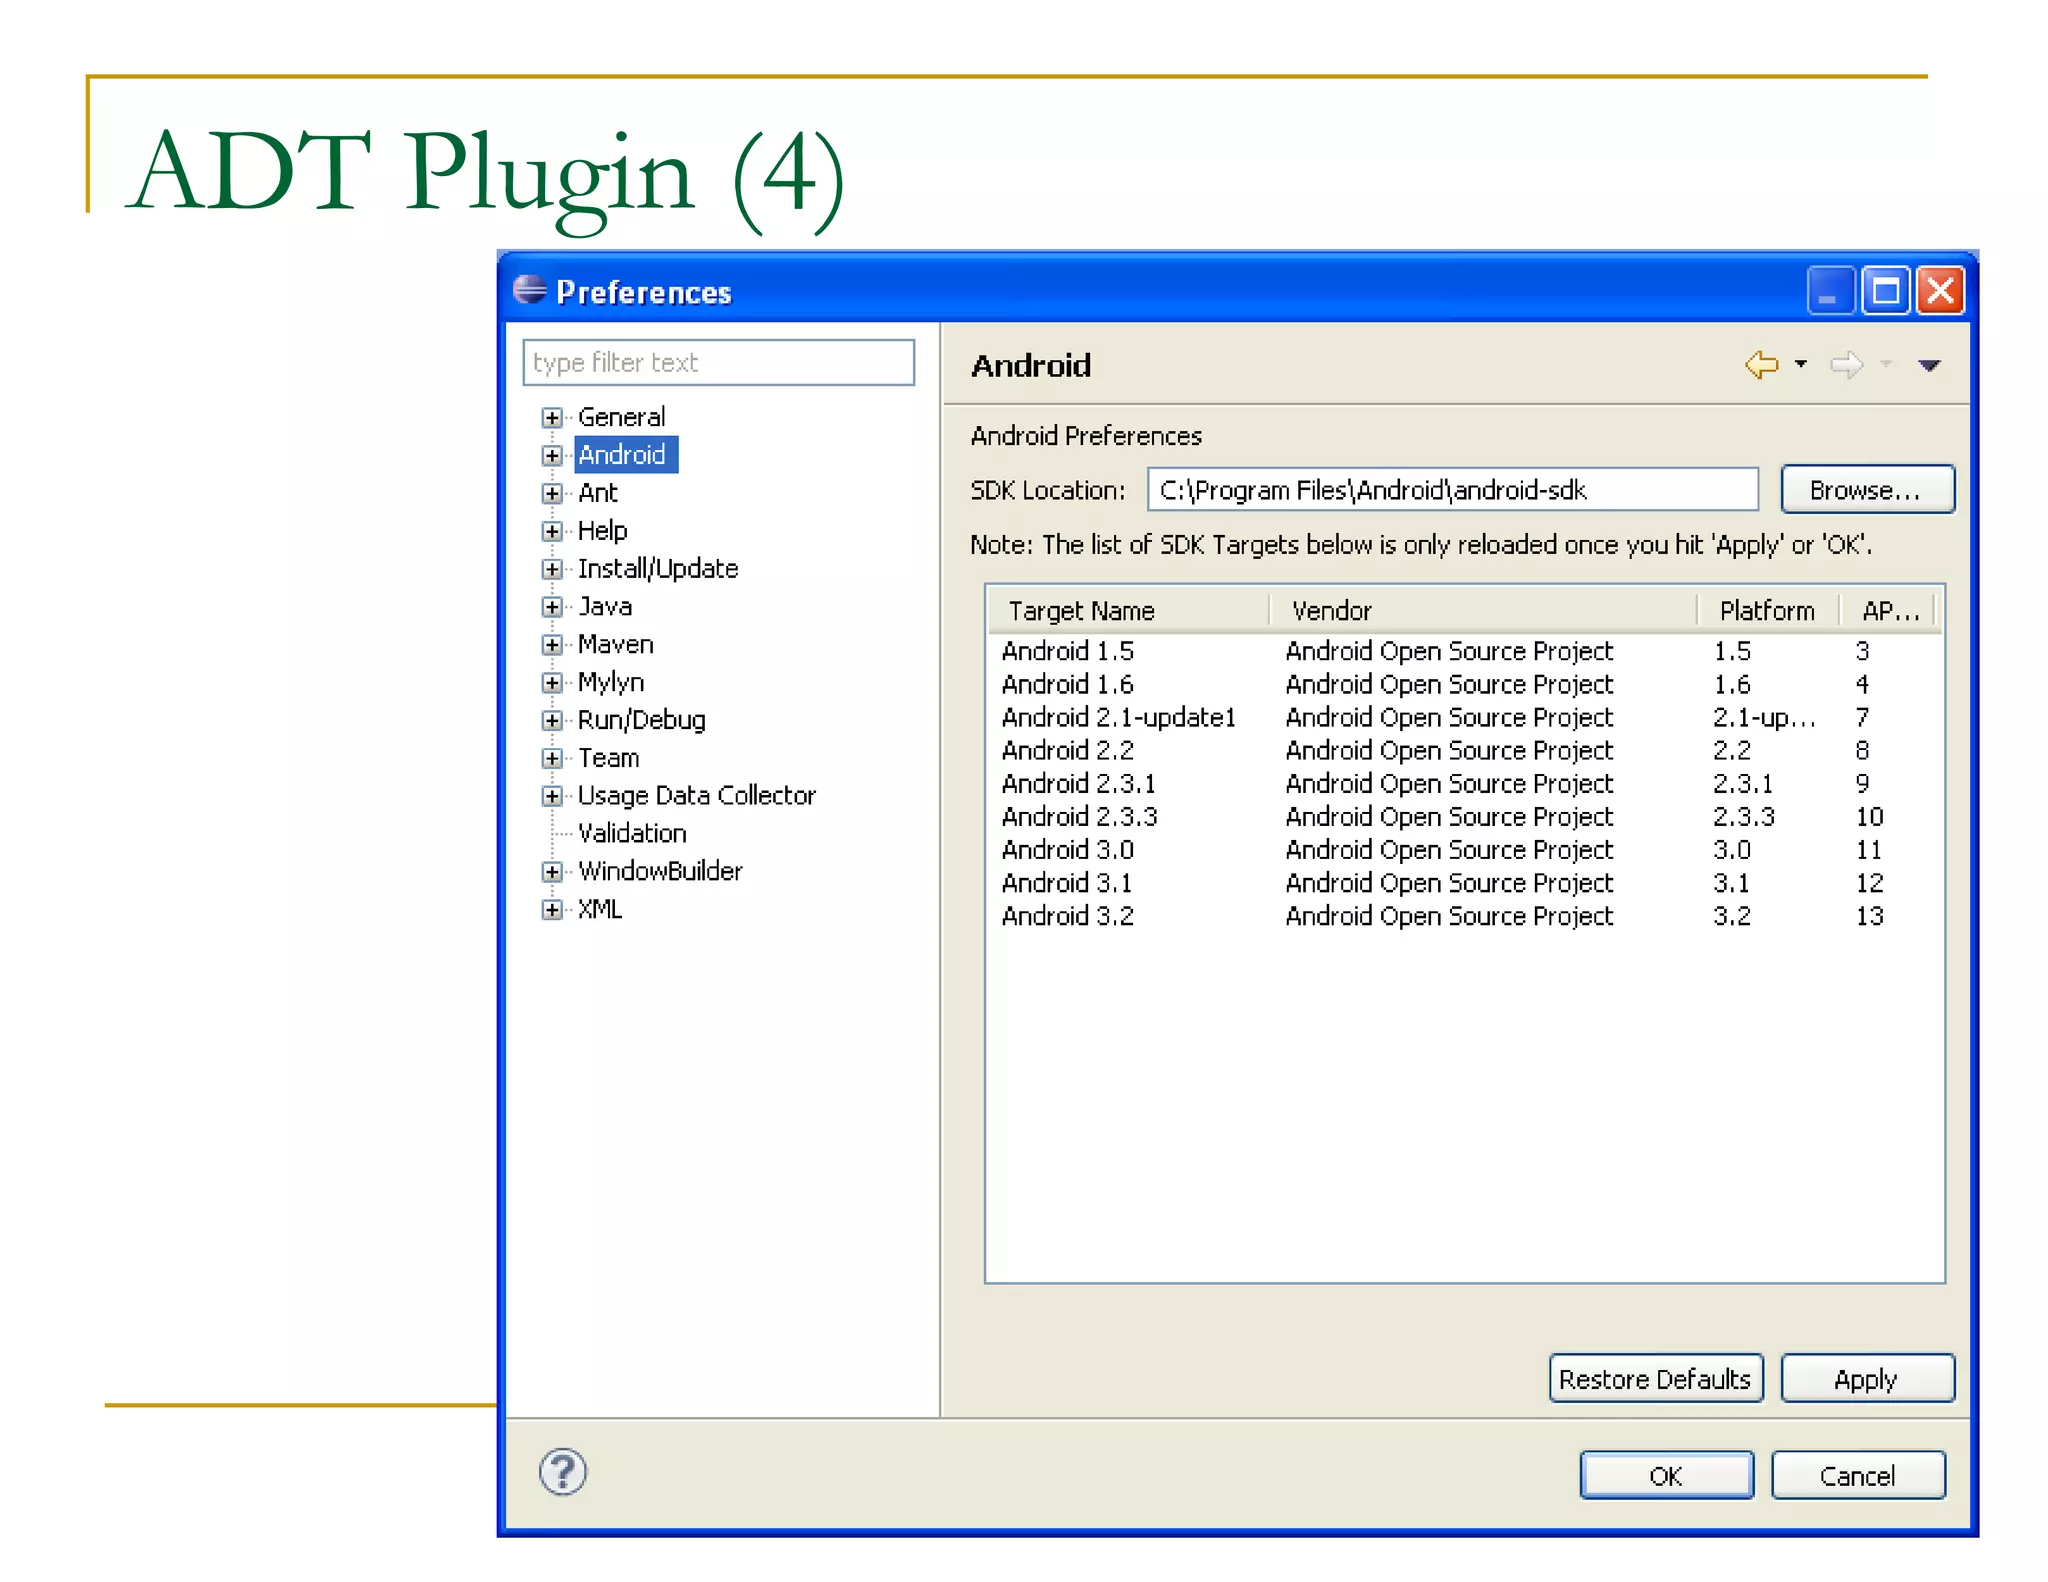This screenshot has width=2048, height=1582.
Task: Sort by Vendor column header
Action: pyautogui.click(x=1482, y=610)
